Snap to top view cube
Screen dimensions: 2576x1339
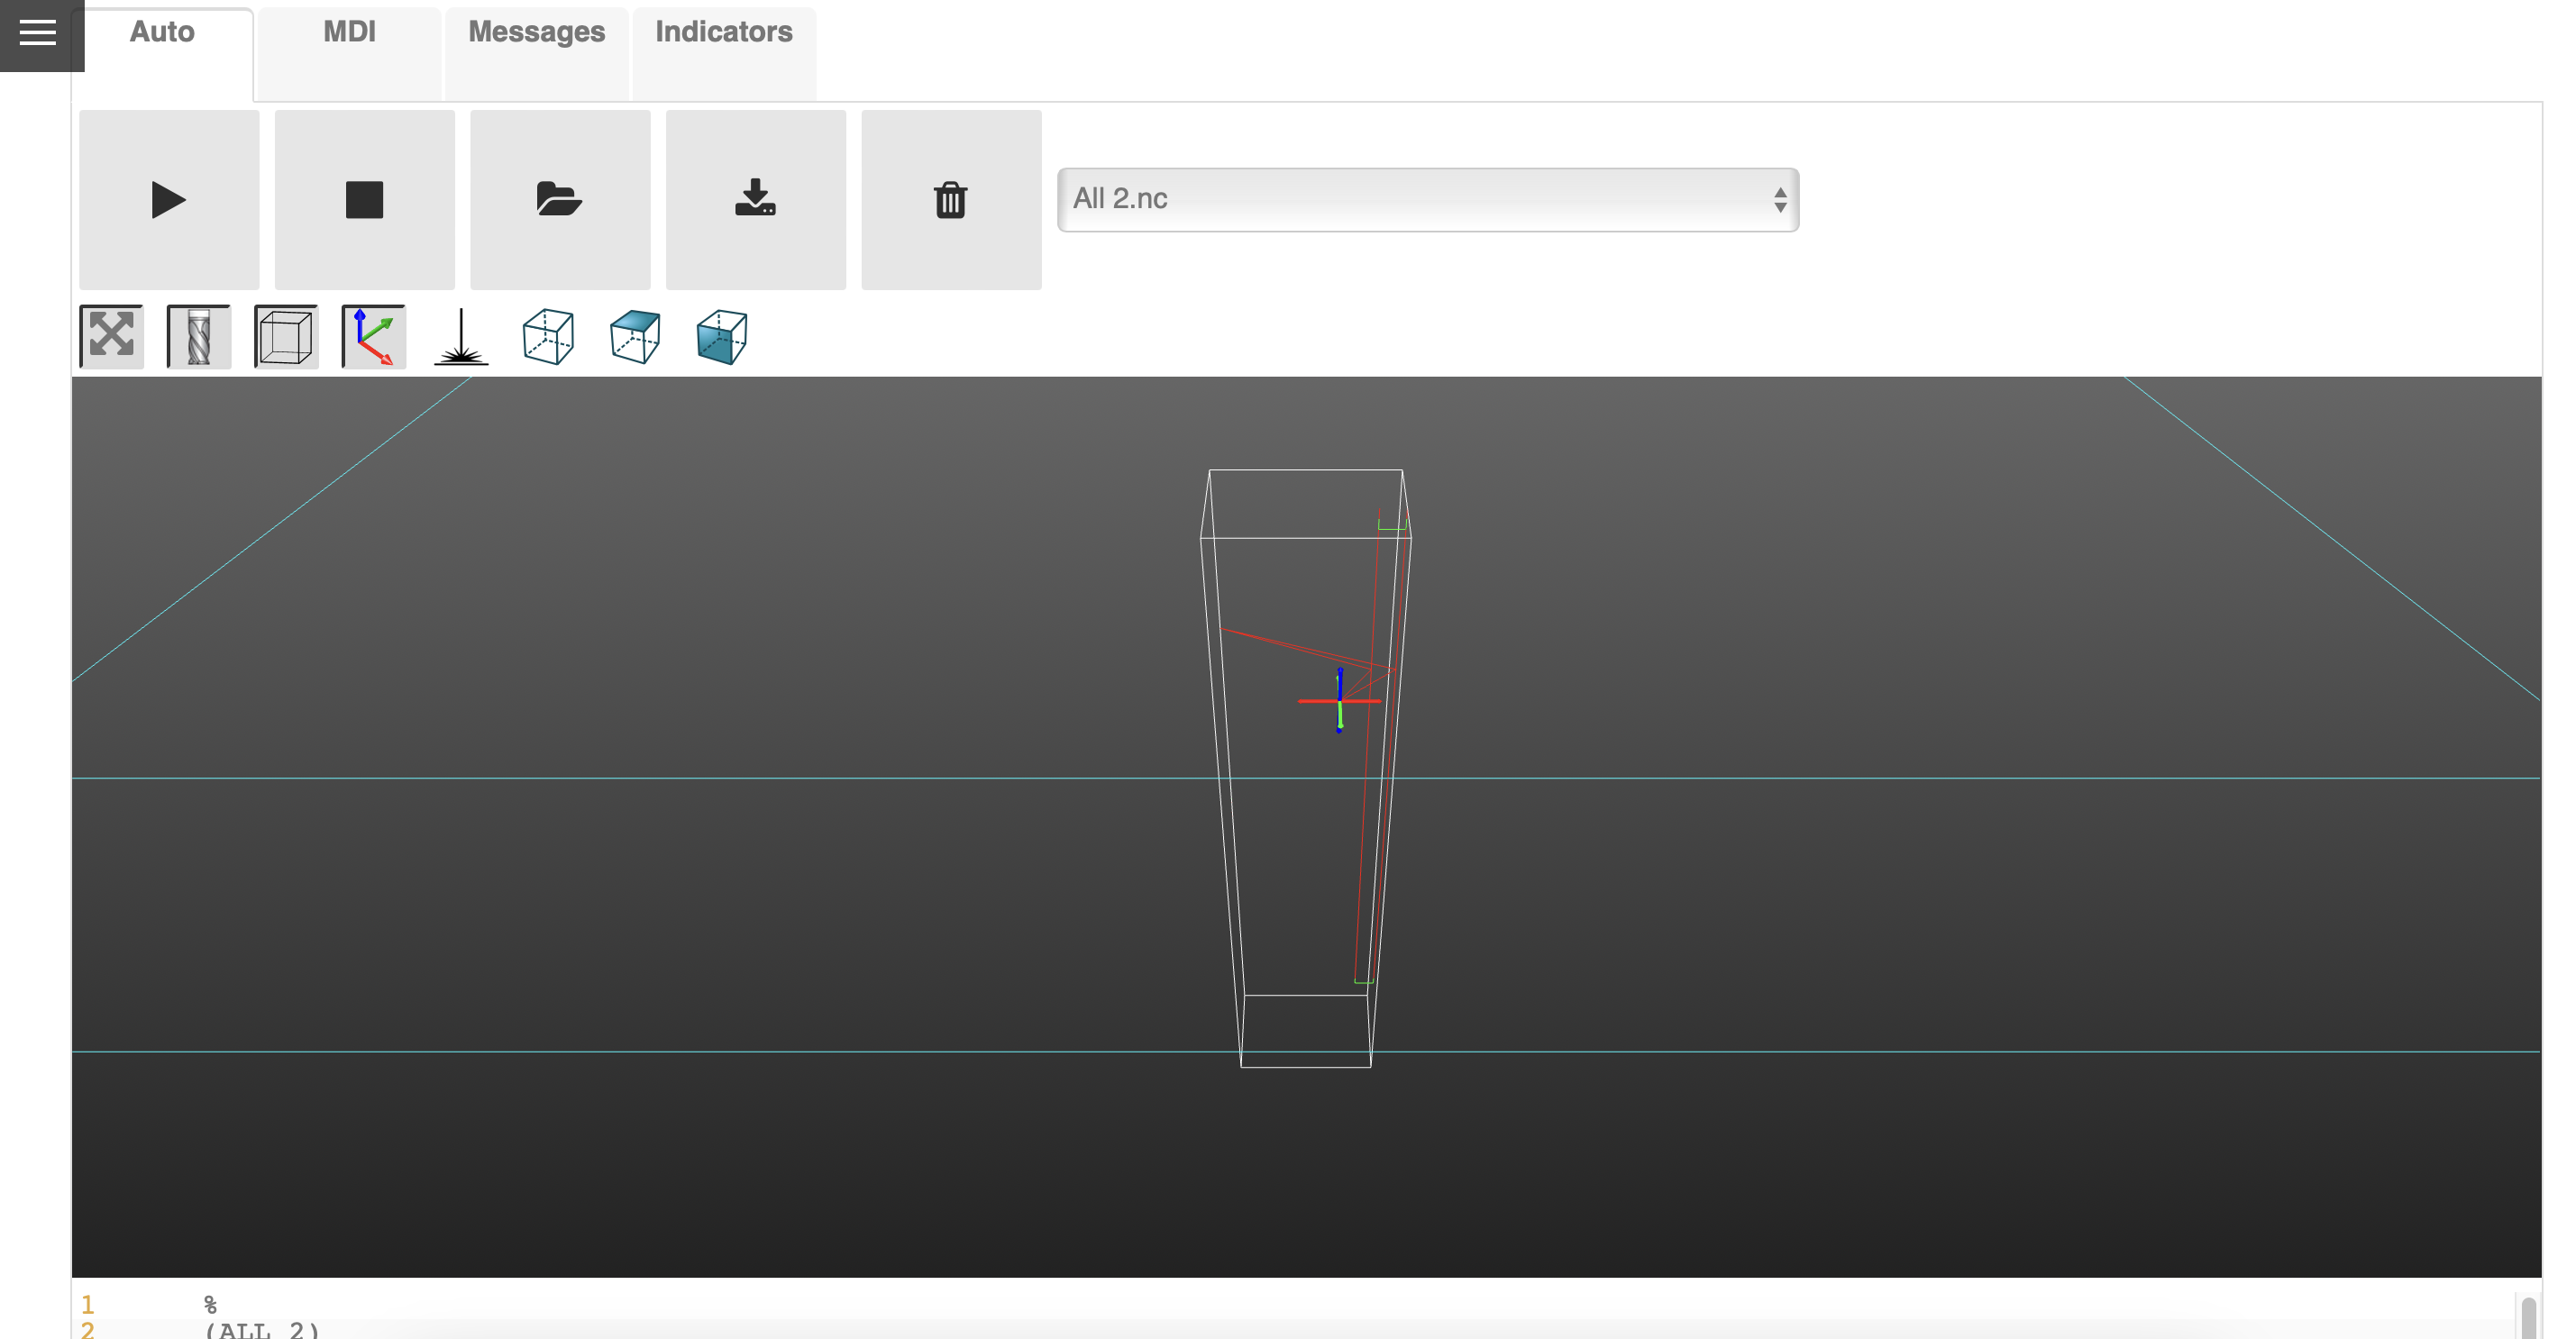point(635,336)
